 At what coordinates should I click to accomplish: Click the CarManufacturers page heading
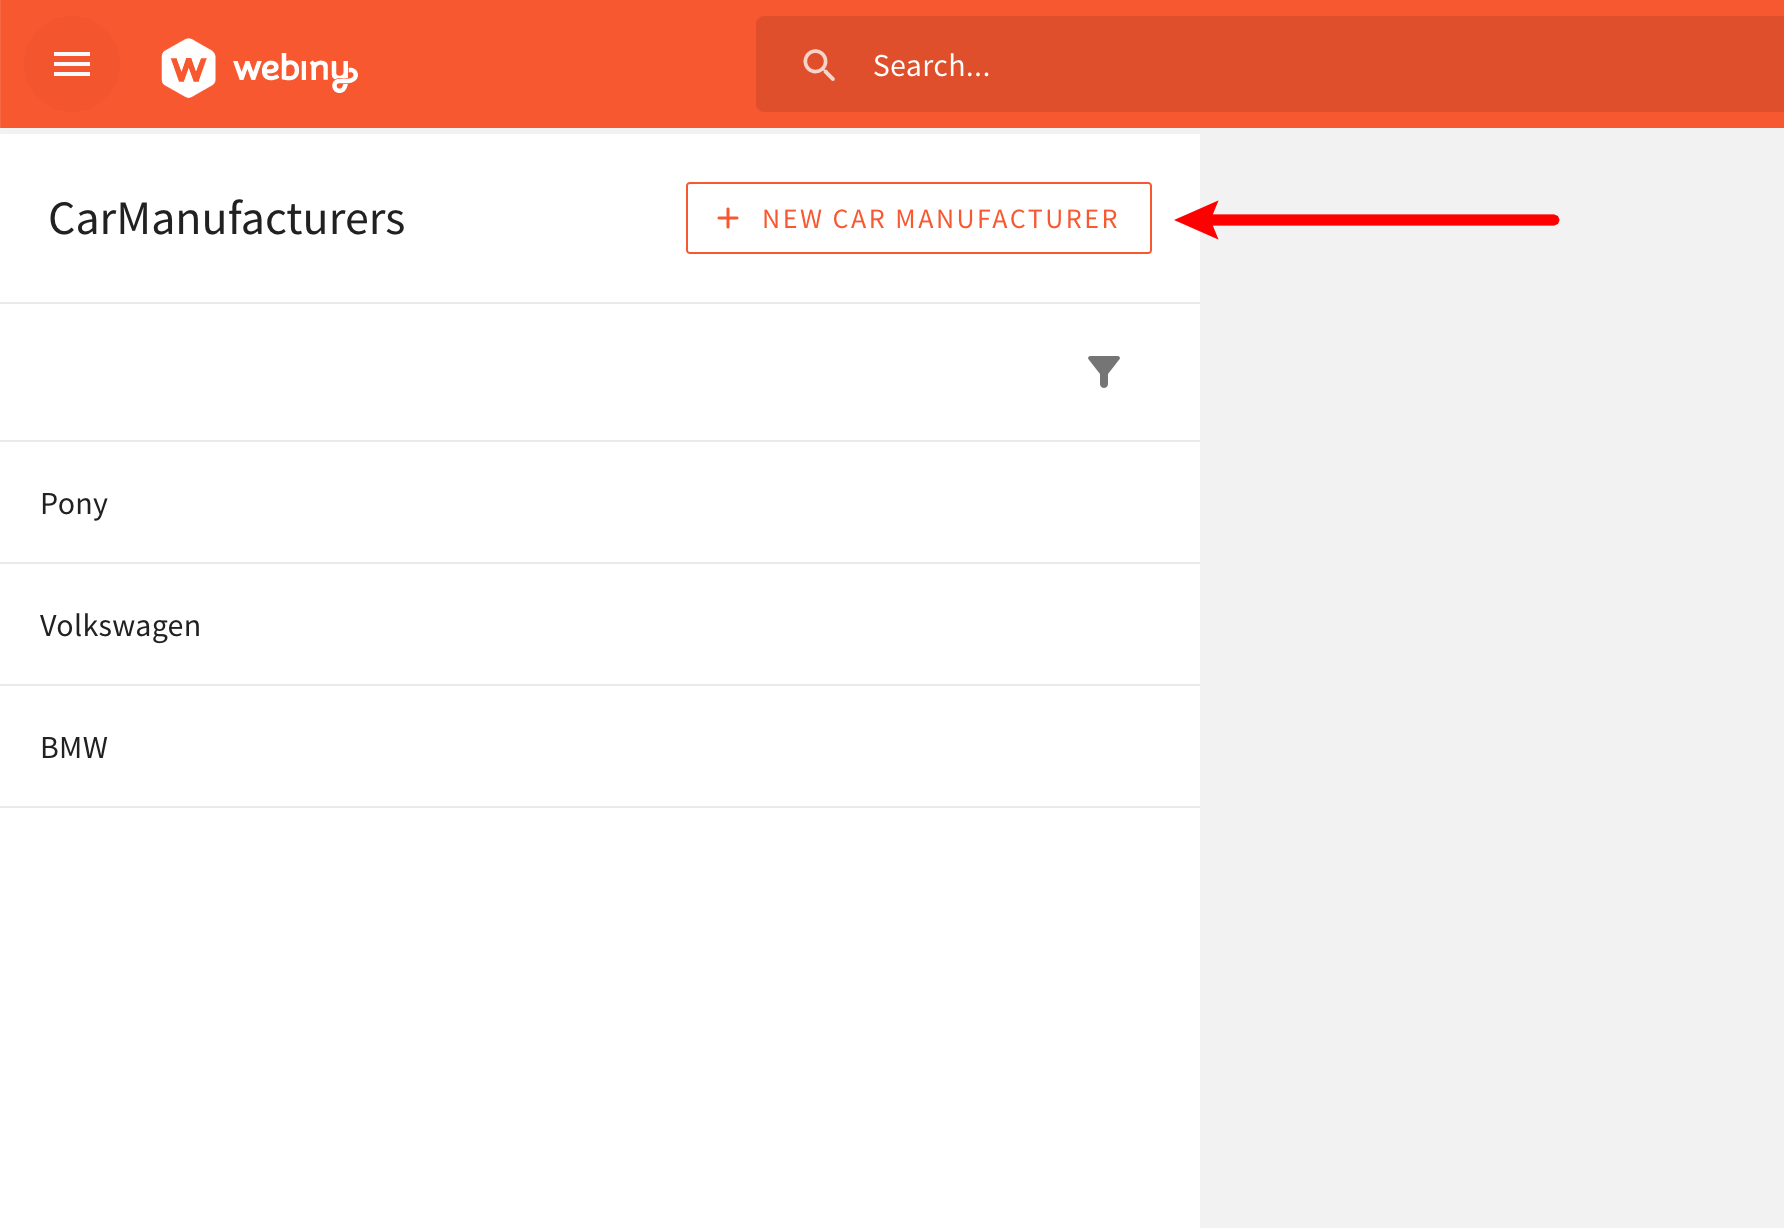pyautogui.click(x=226, y=218)
